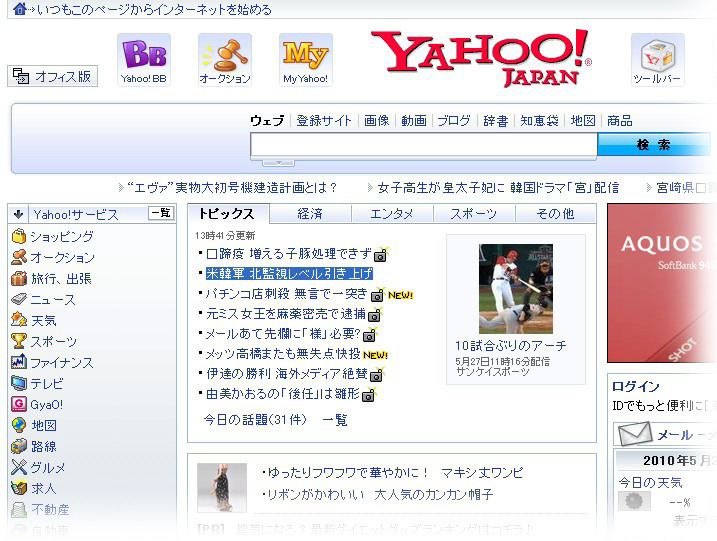Viewport: 717px width, 541px height.
Task: Click the weather sun icon under 今日の天気
Action: tap(634, 501)
